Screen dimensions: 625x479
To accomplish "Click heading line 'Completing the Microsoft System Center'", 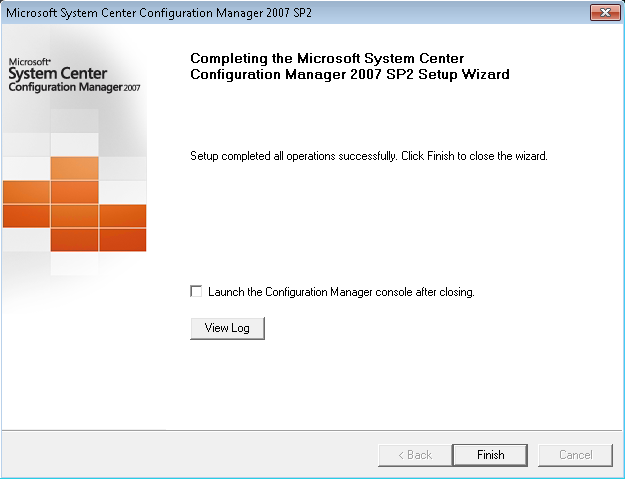I will (x=327, y=58).
